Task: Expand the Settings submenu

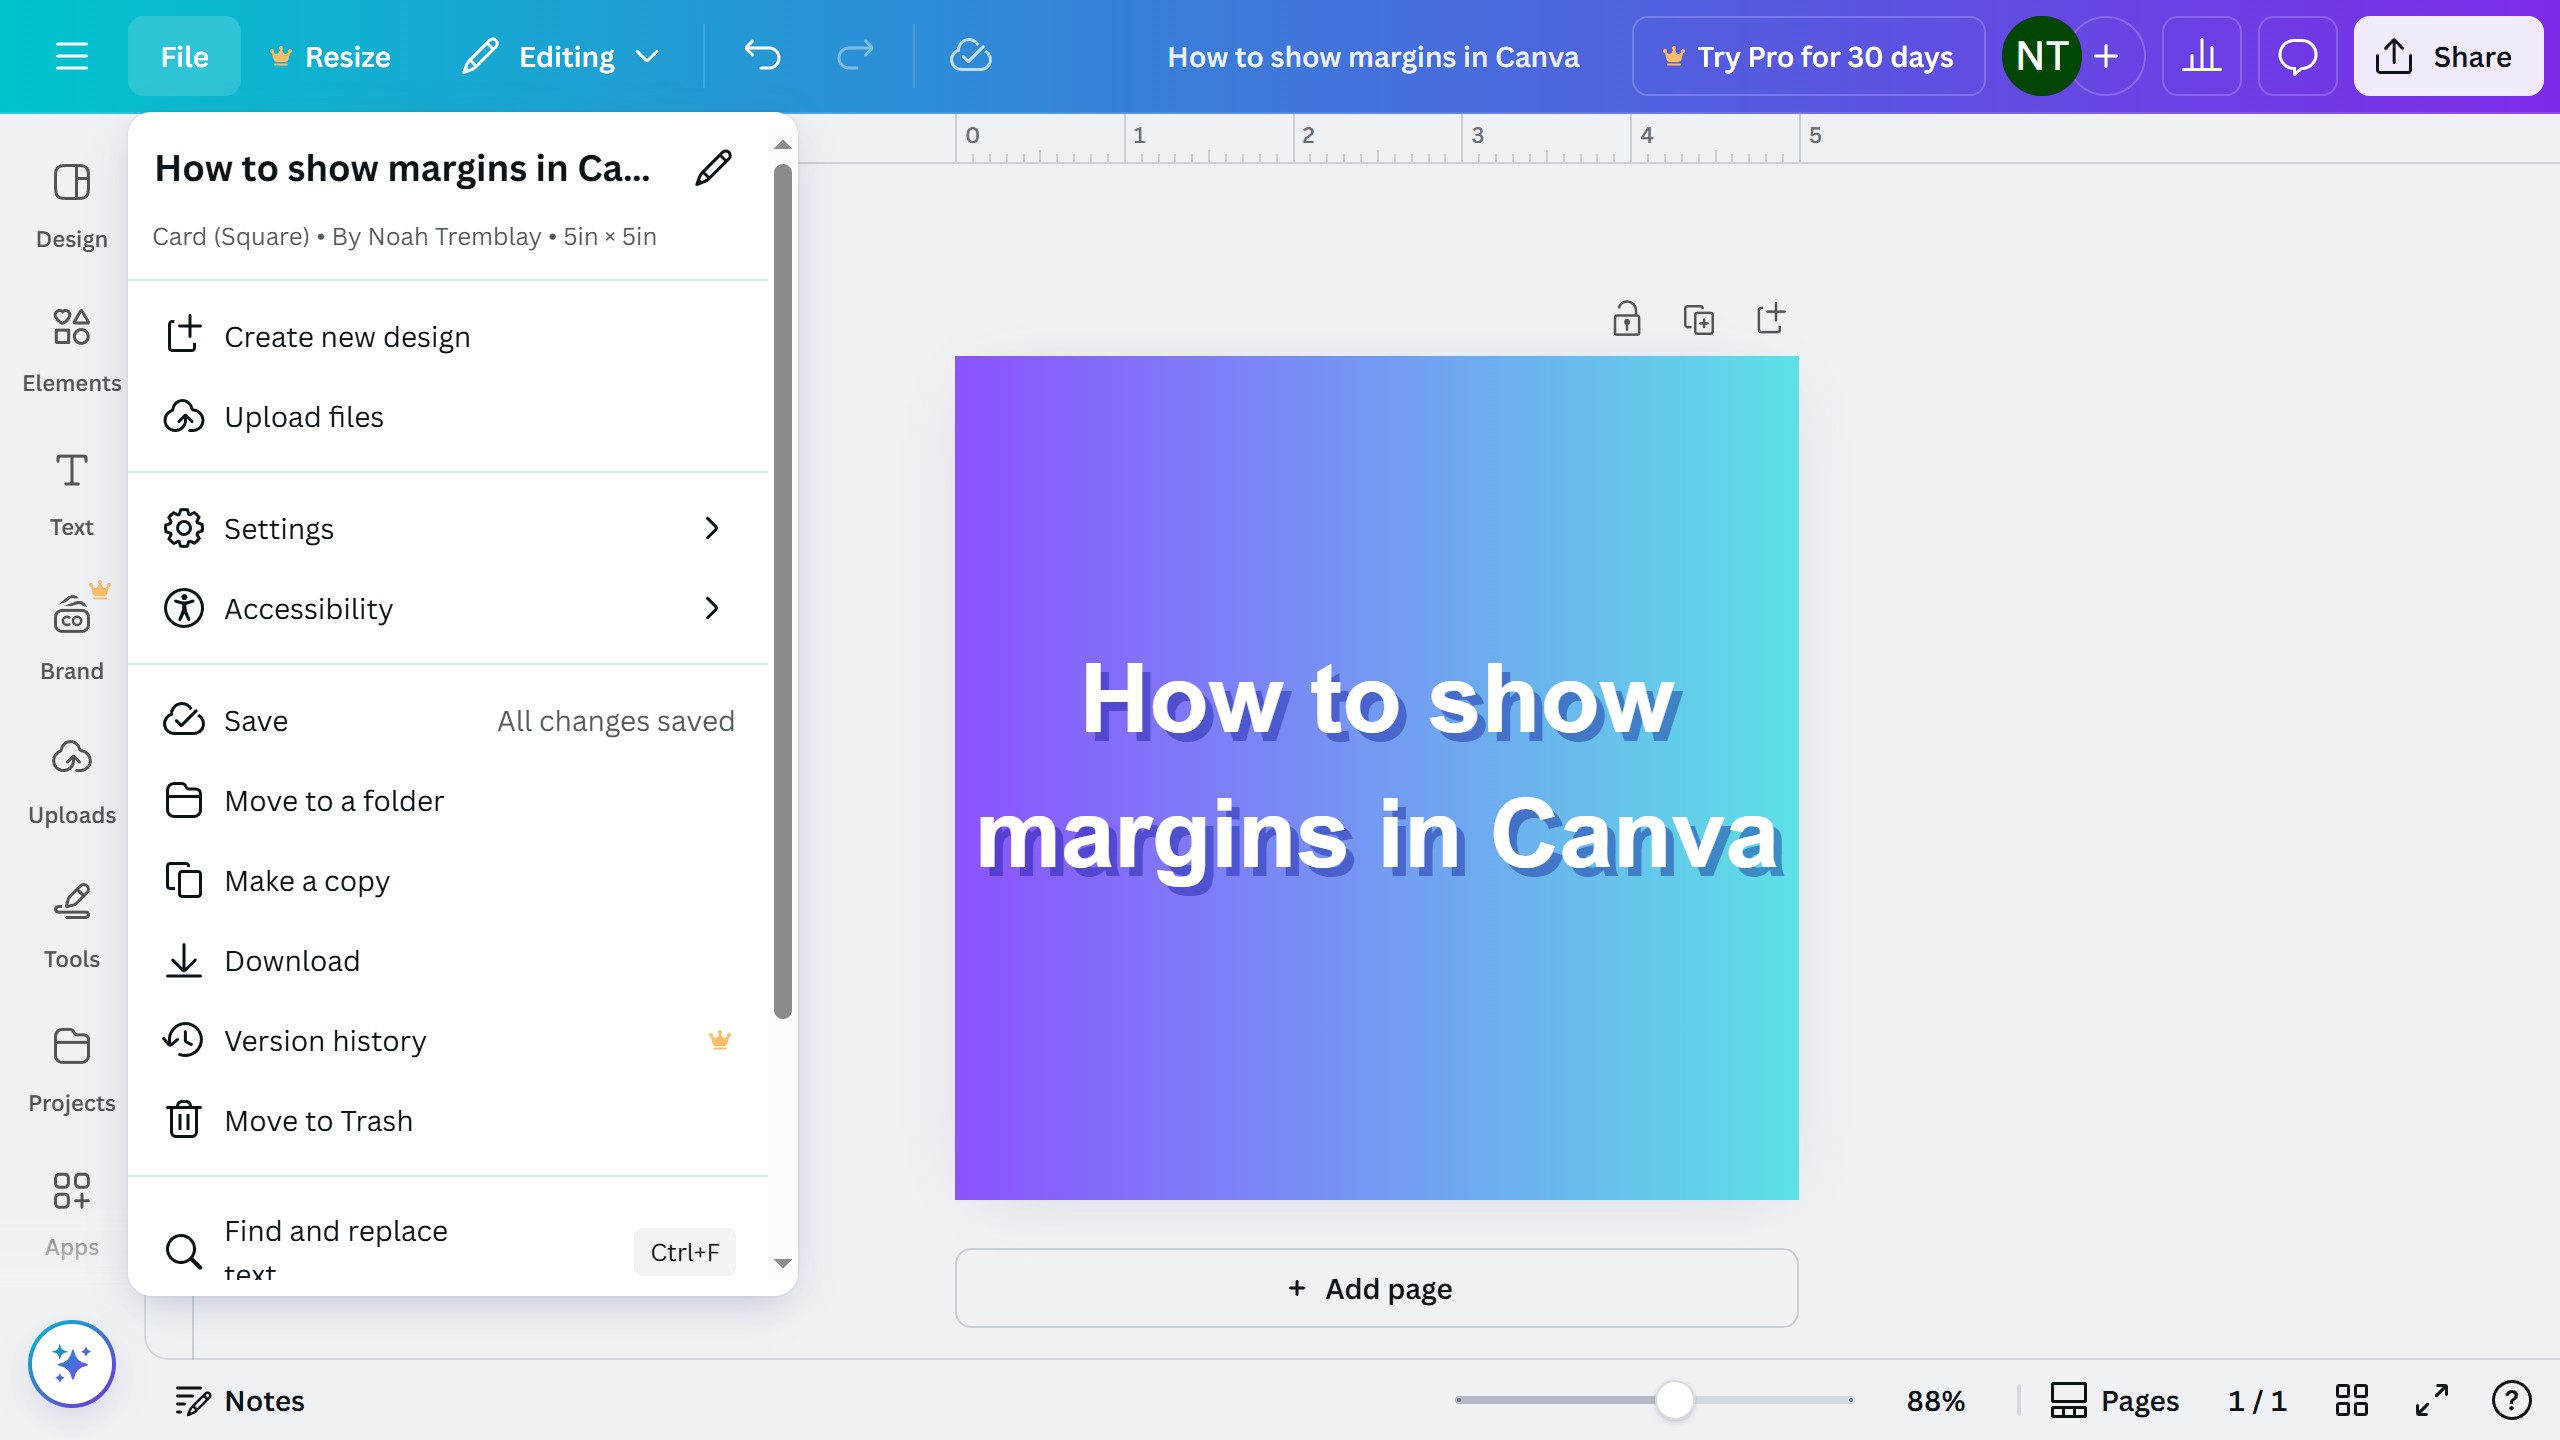Action: [x=447, y=528]
